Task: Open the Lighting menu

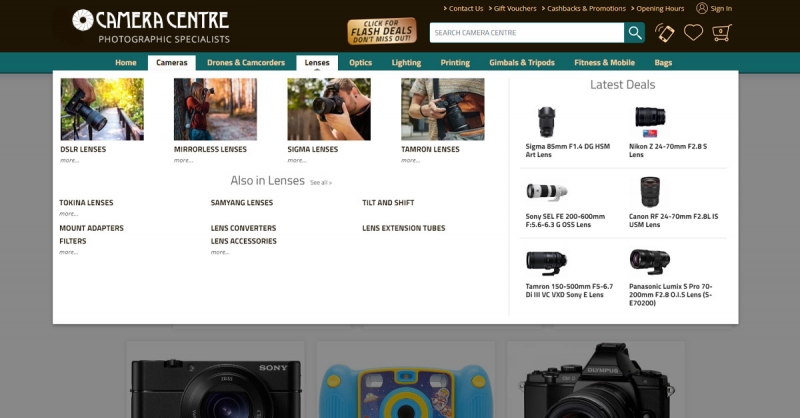Action: [406, 62]
